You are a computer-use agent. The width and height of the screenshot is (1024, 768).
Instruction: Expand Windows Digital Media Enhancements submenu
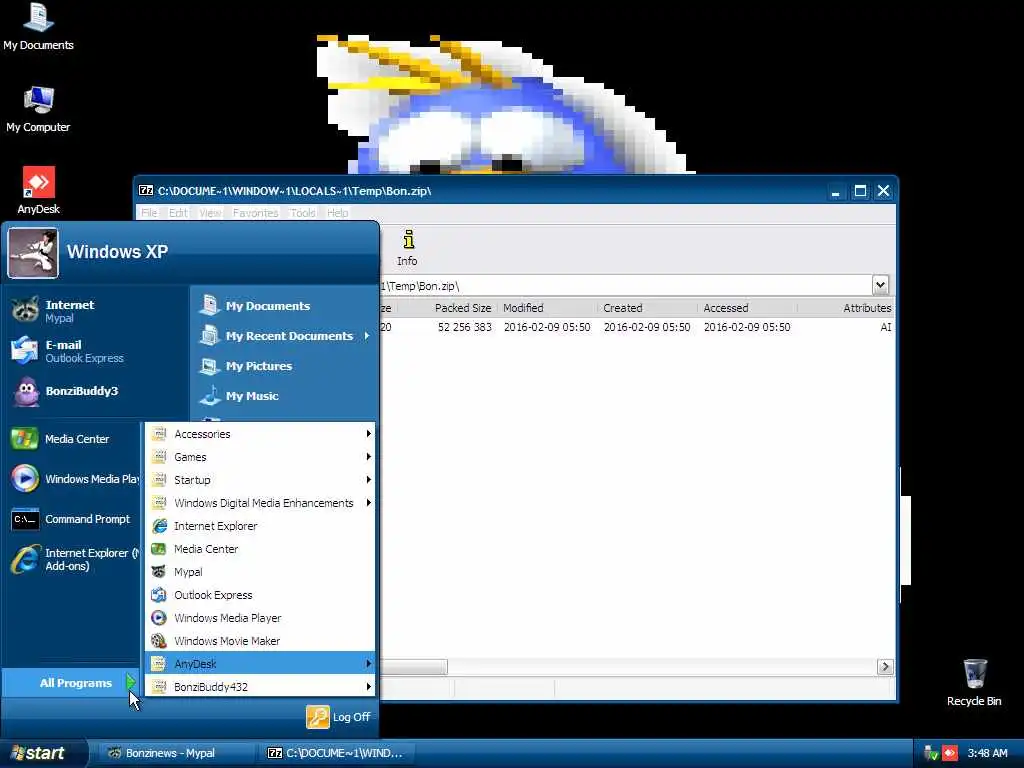pos(261,503)
